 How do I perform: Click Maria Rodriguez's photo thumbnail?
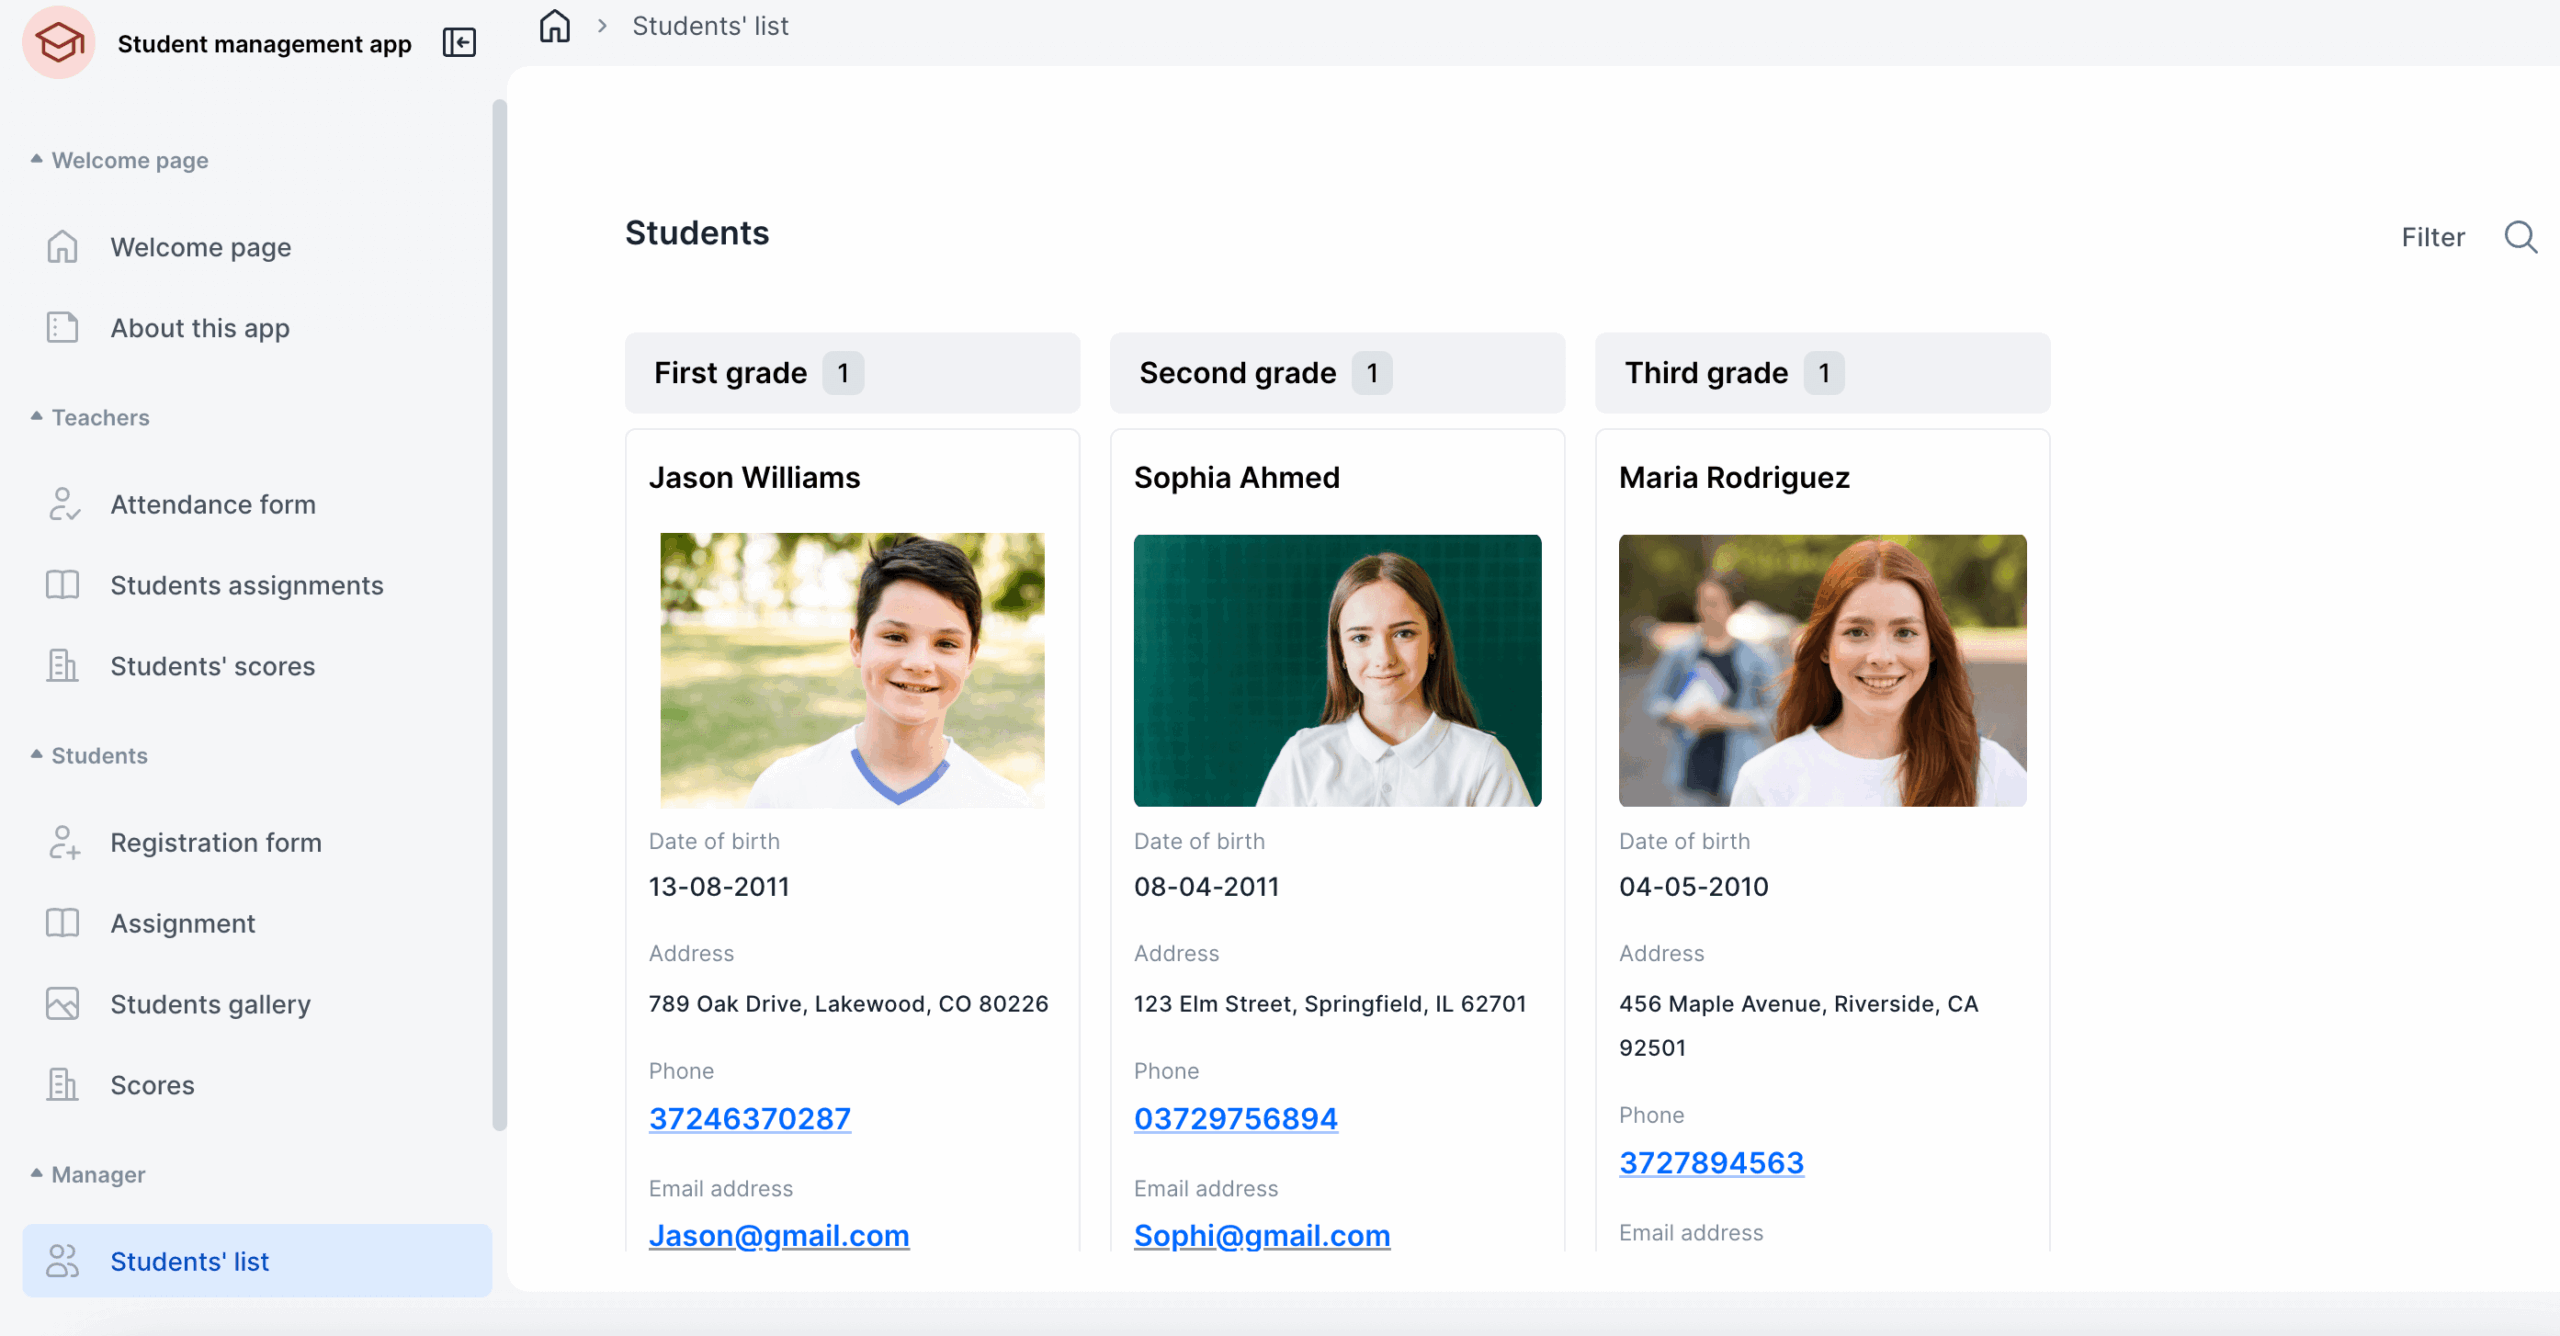pos(1822,670)
